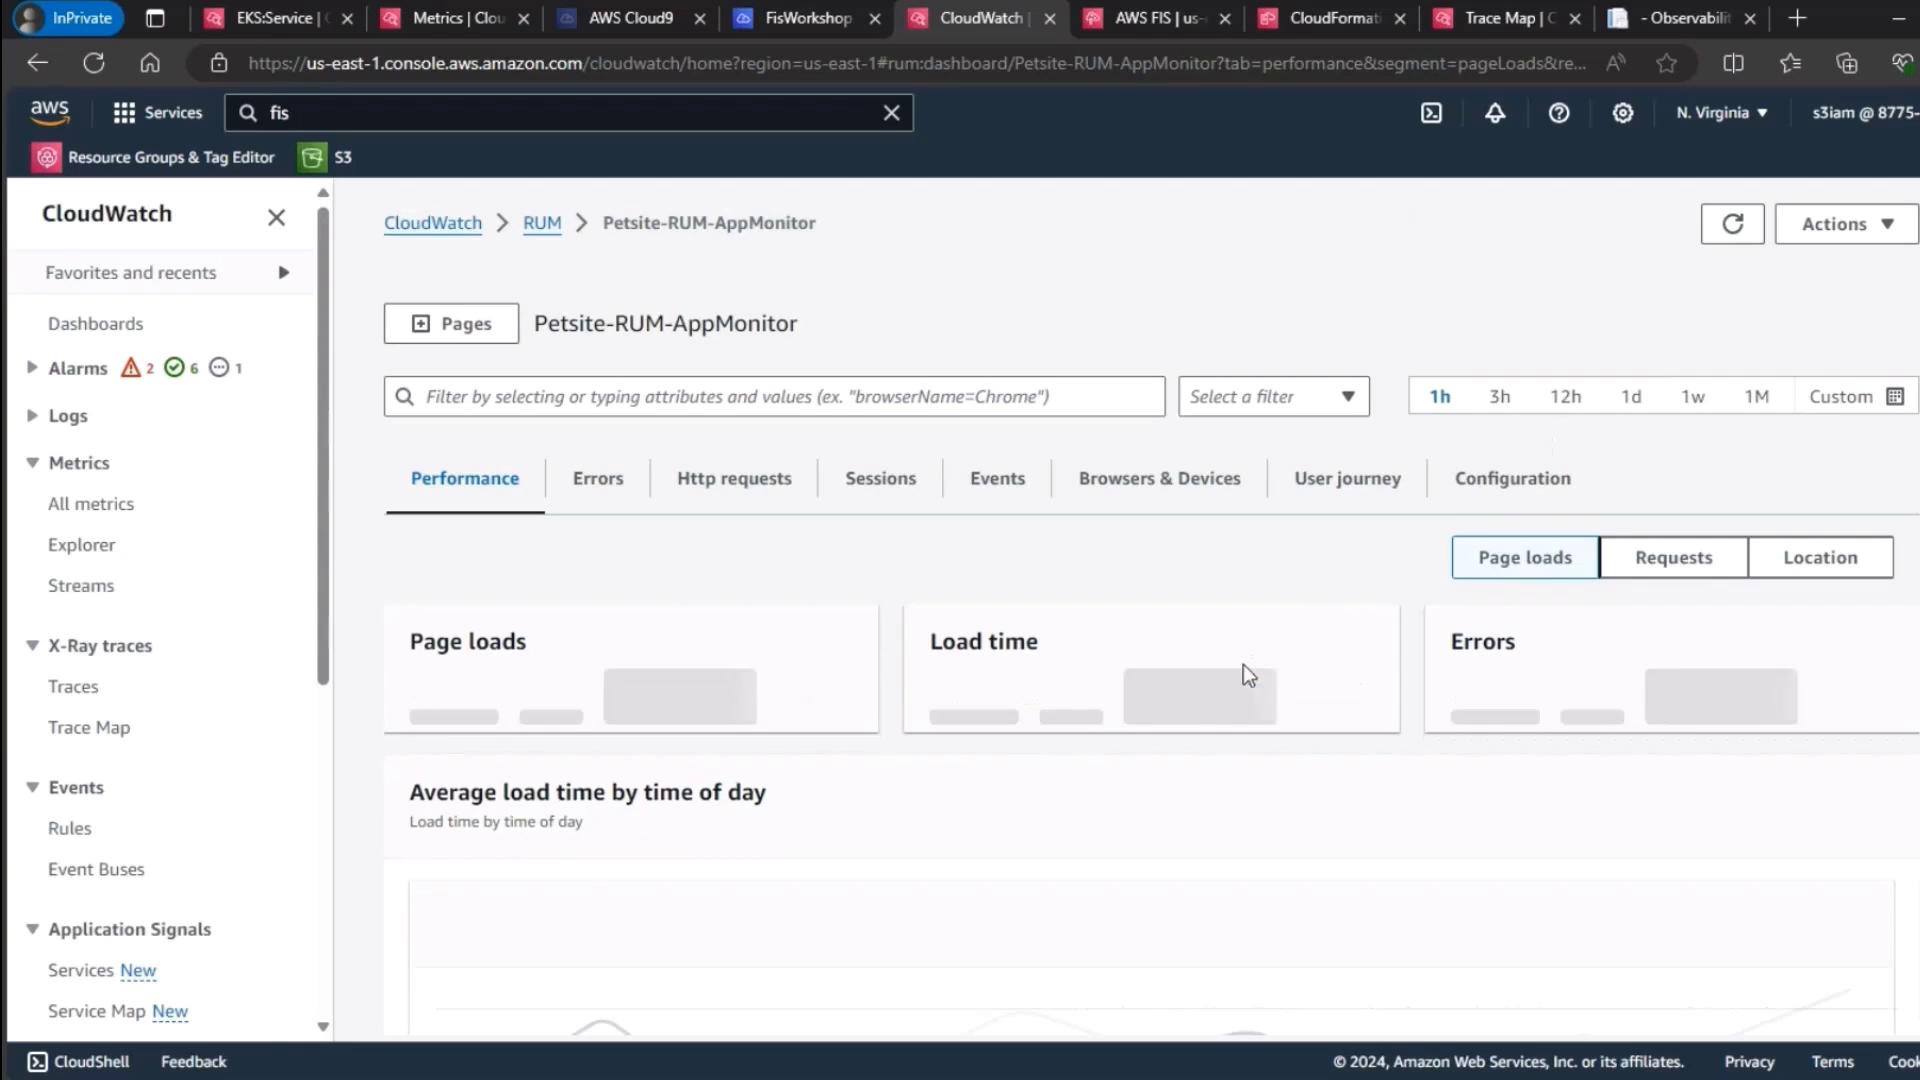
Task: Open the Sessions tab
Action: (880, 478)
